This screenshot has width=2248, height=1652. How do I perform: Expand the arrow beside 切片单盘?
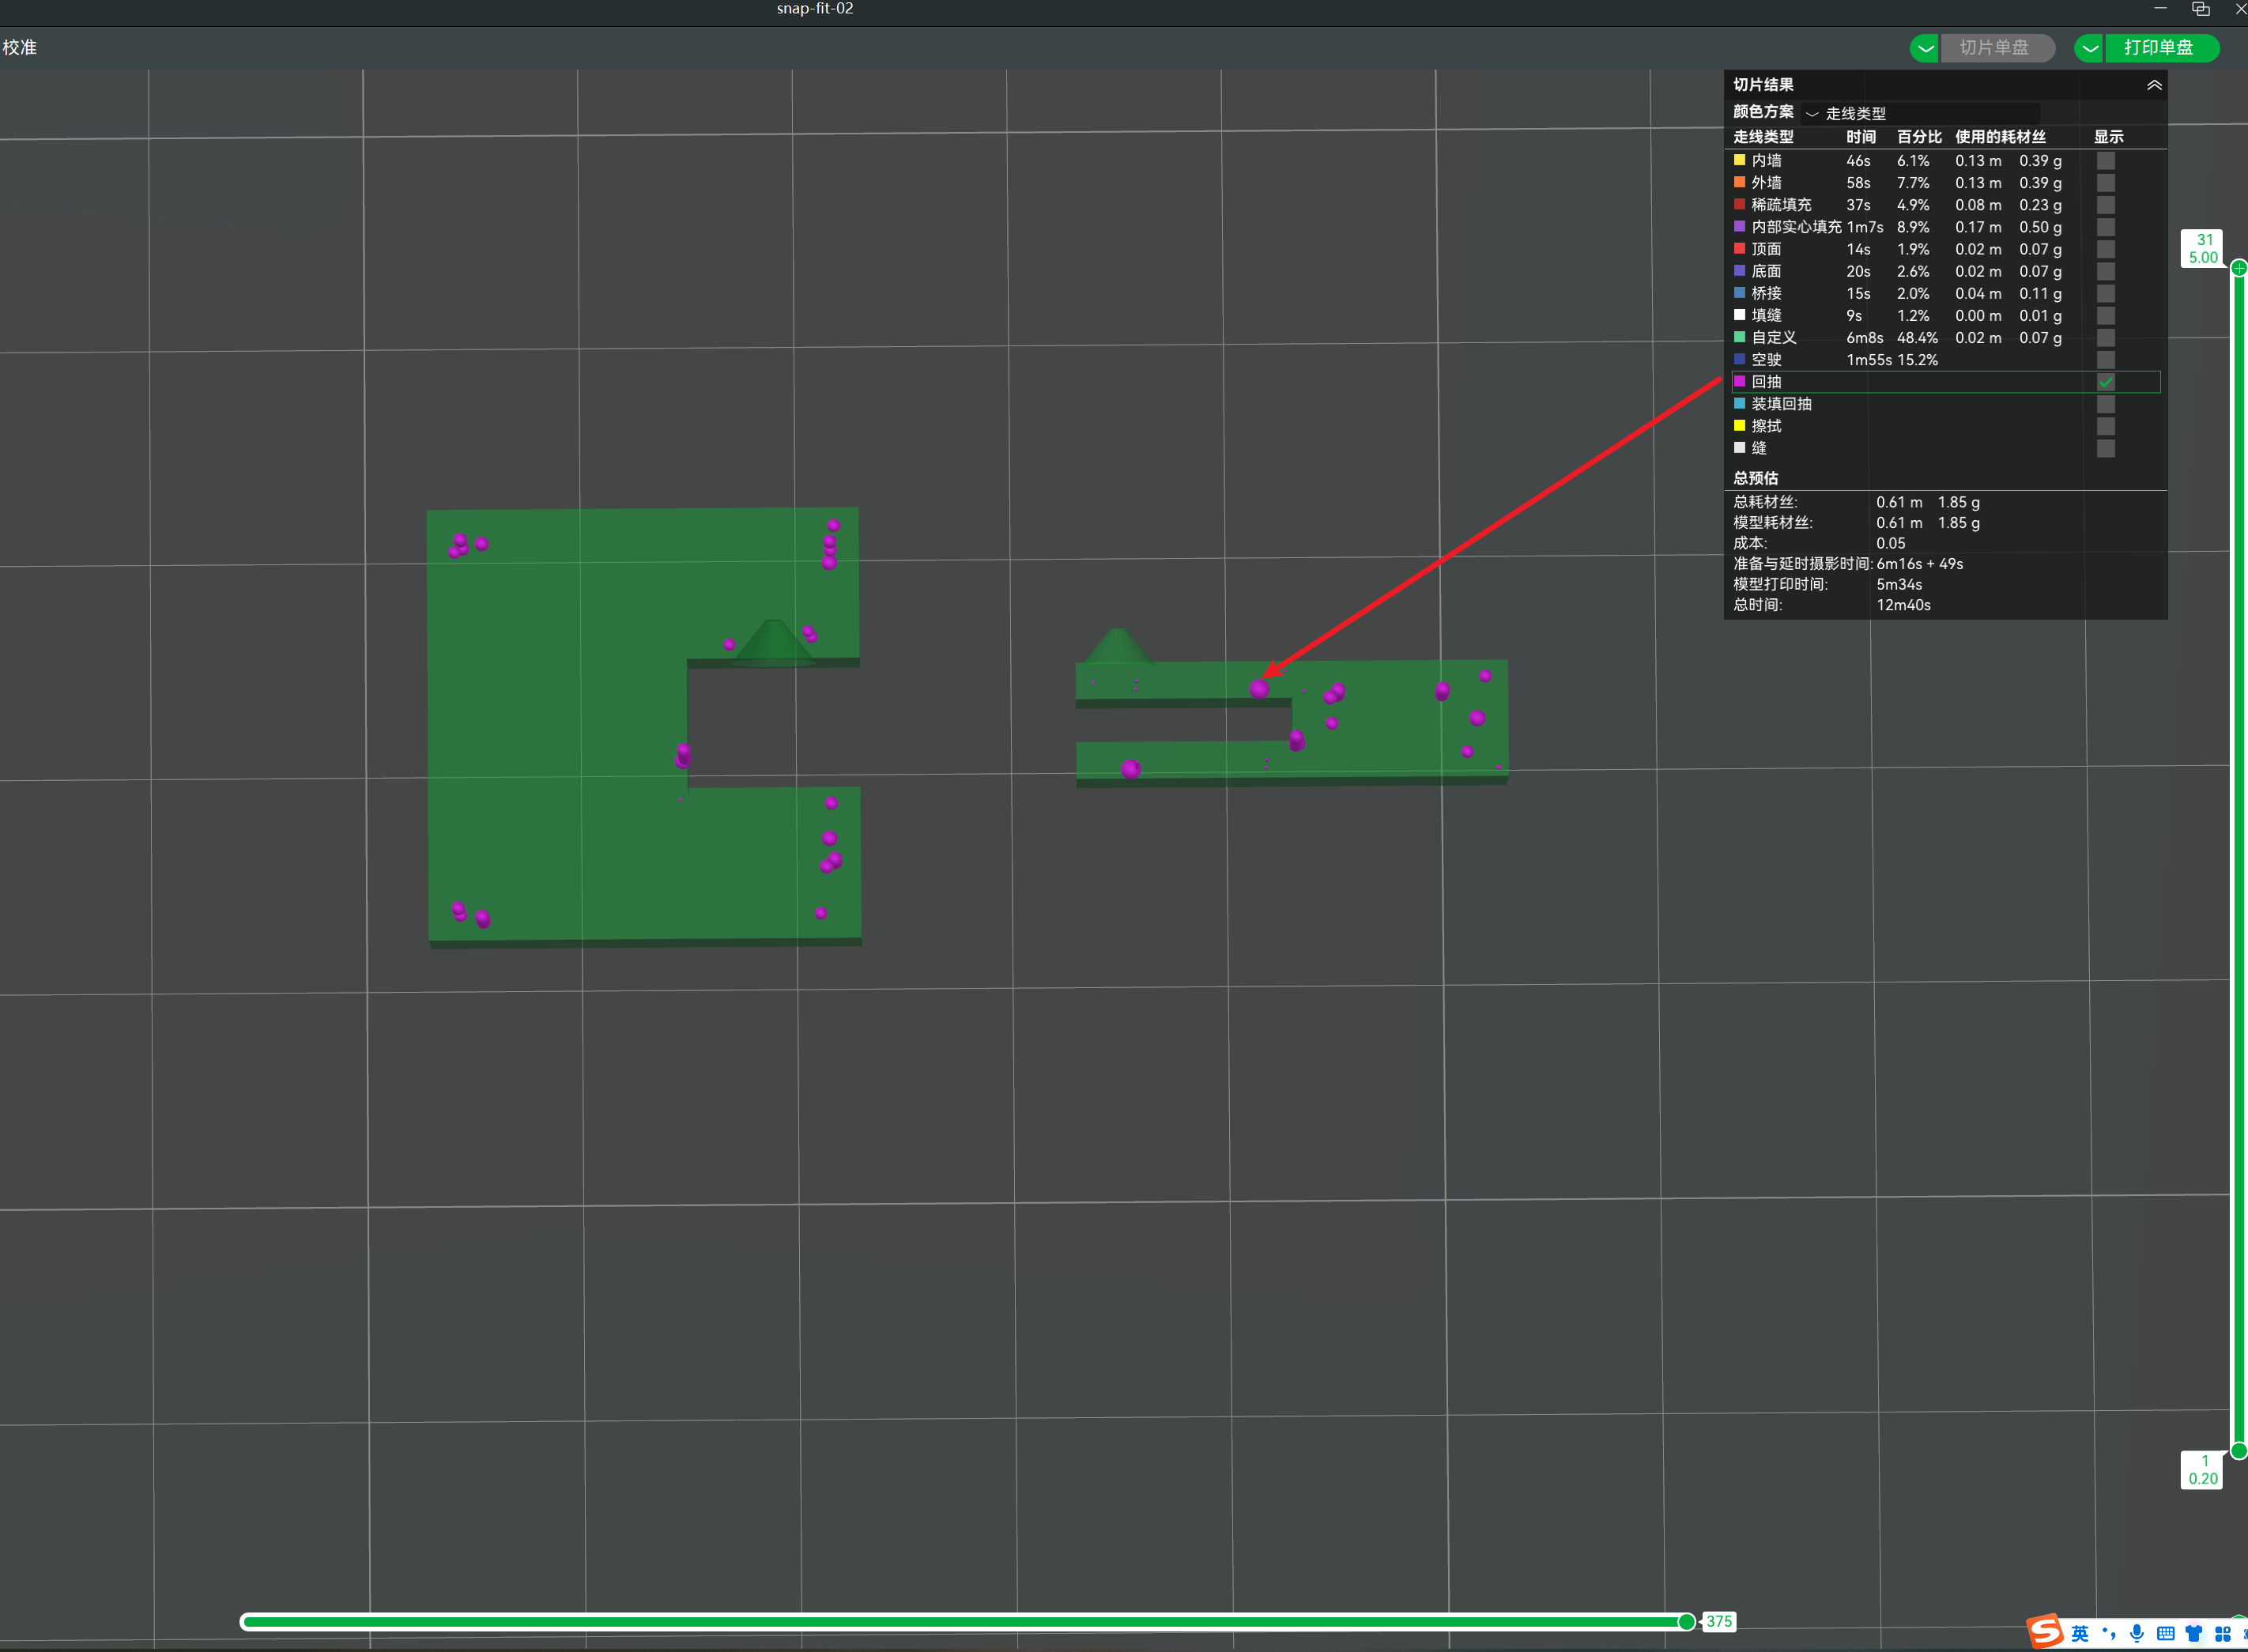click(1925, 48)
